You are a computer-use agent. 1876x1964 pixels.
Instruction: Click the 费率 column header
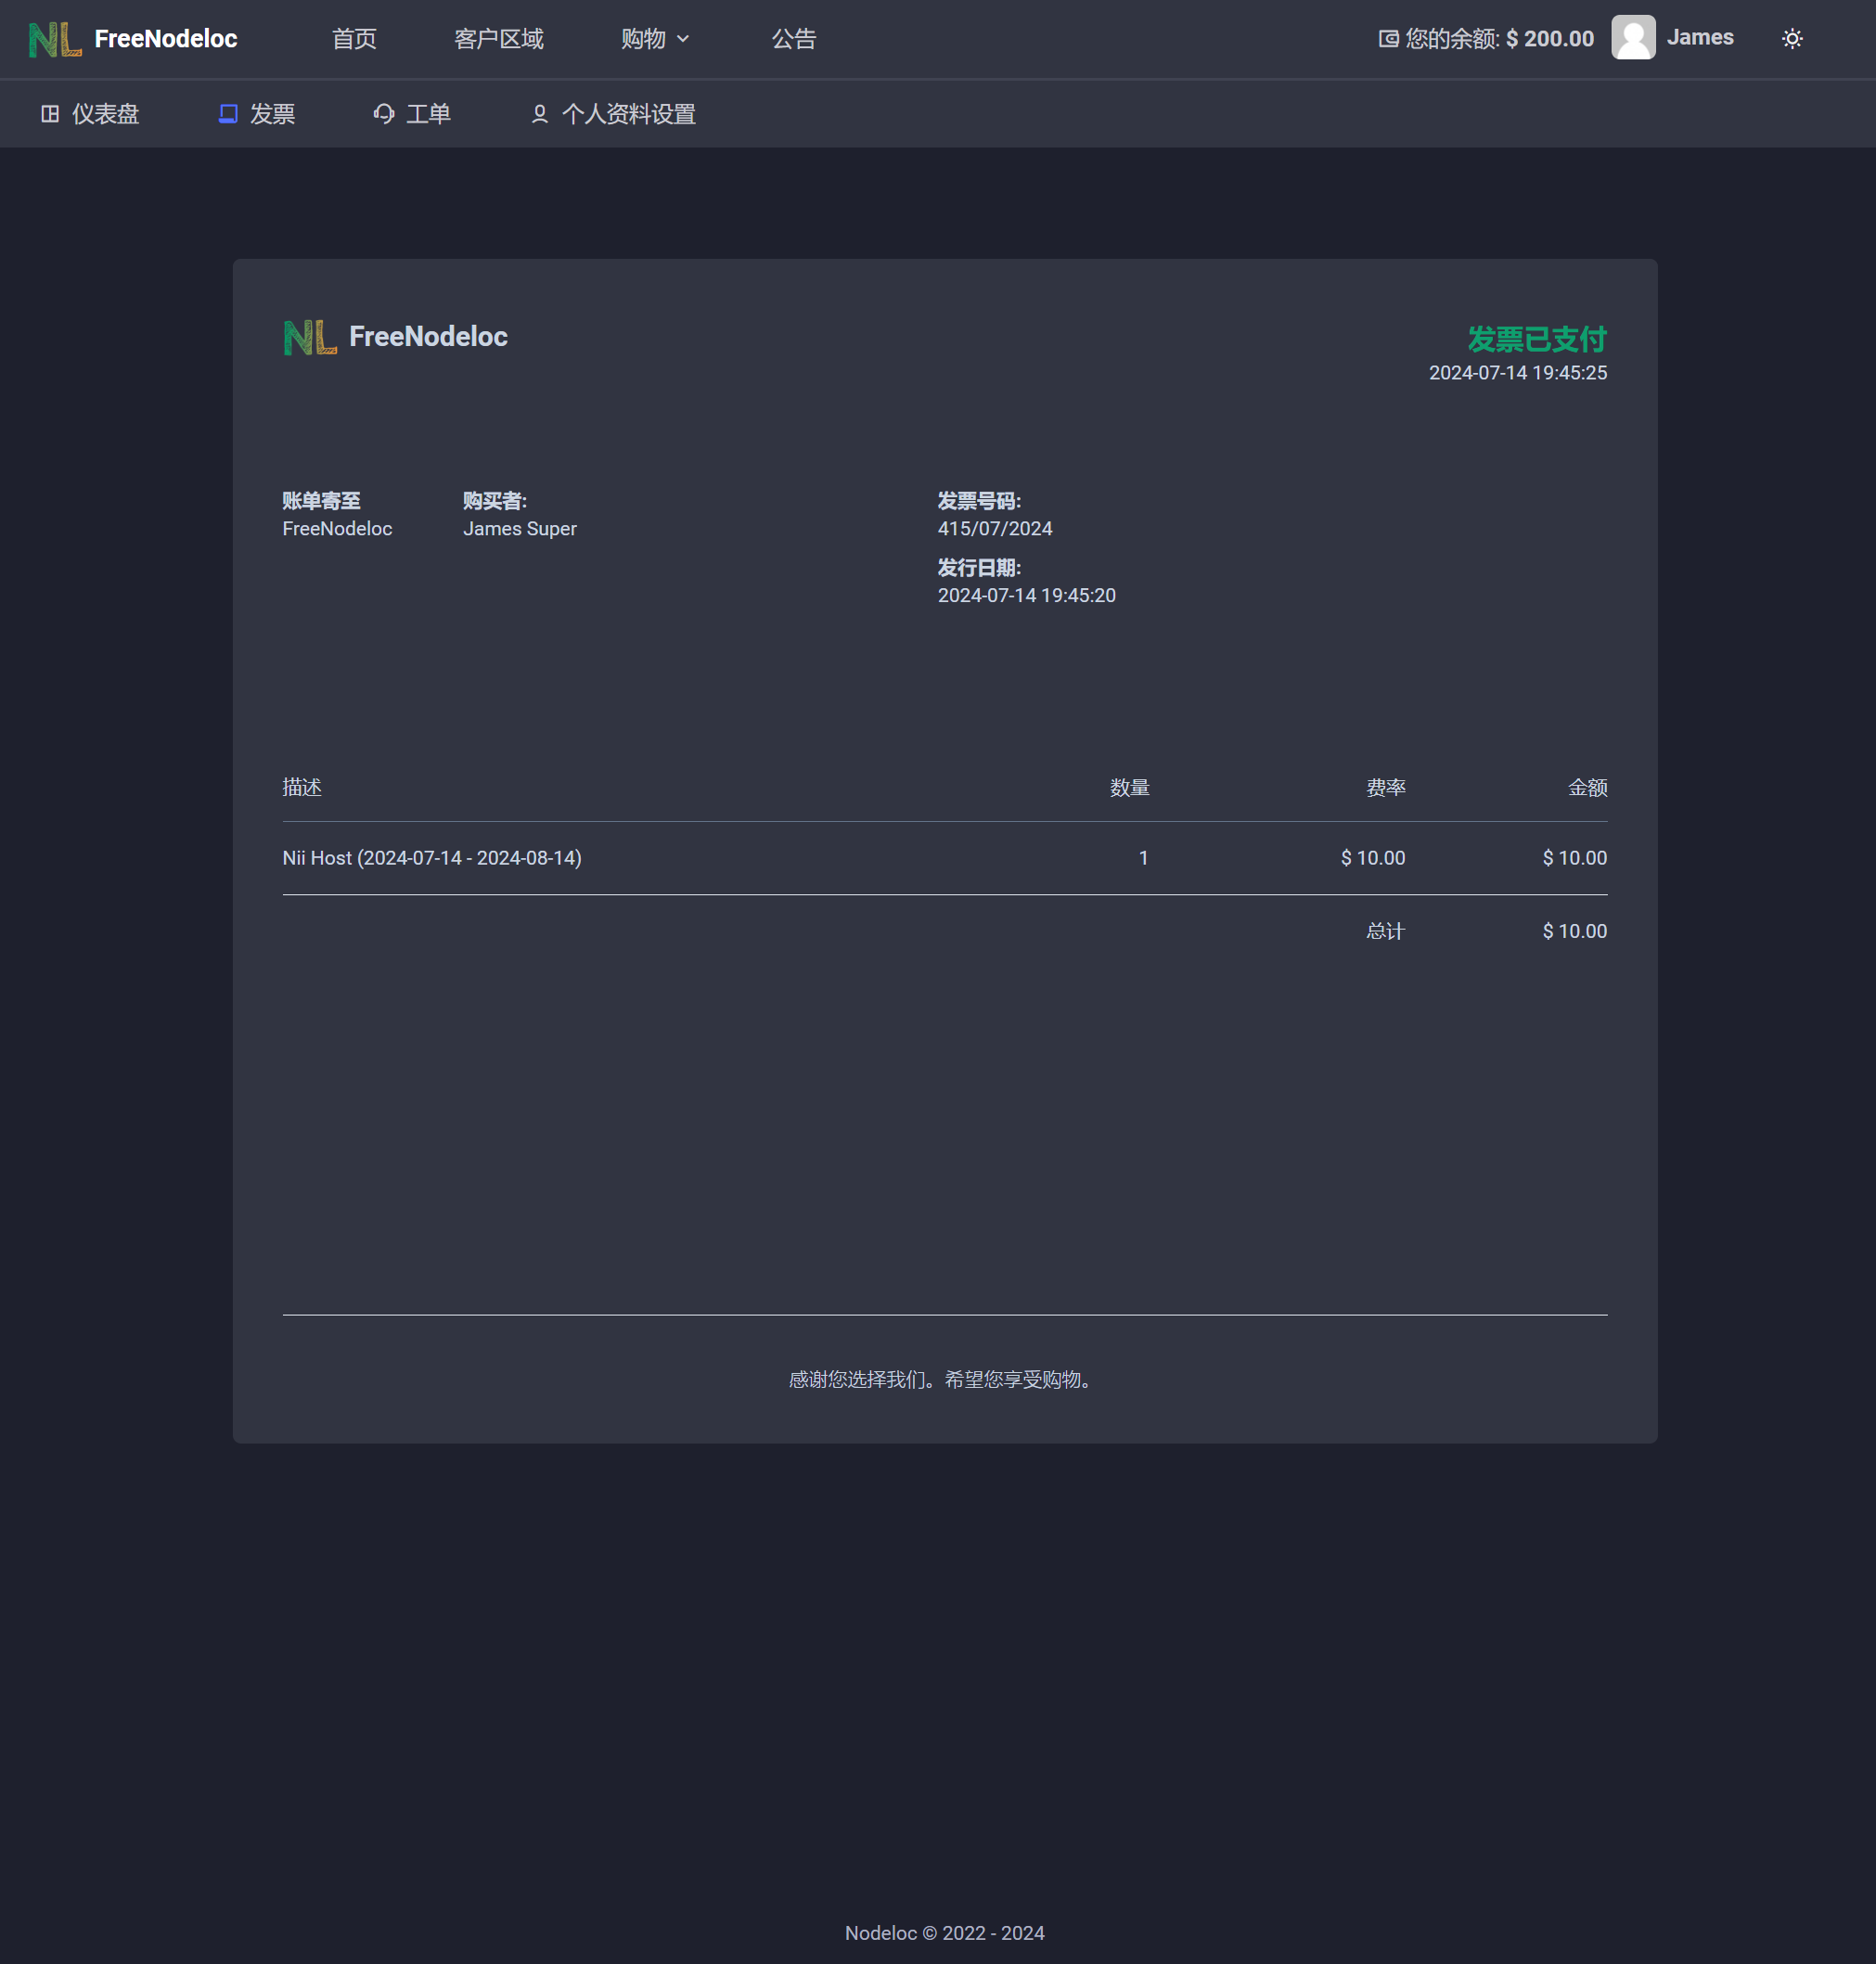(x=1386, y=788)
